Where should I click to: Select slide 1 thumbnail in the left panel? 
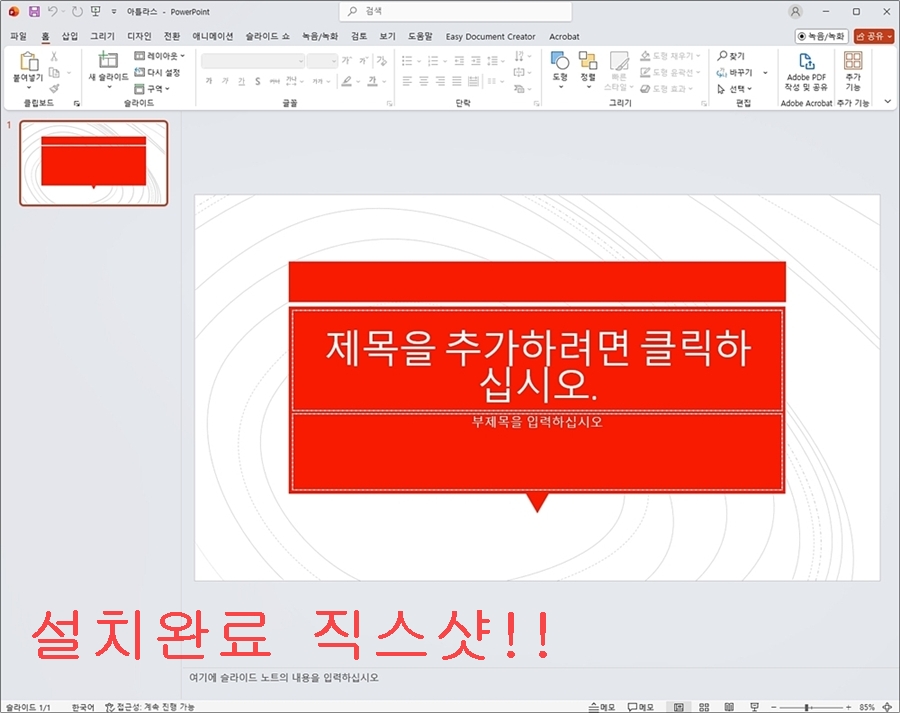click(93, 163)
